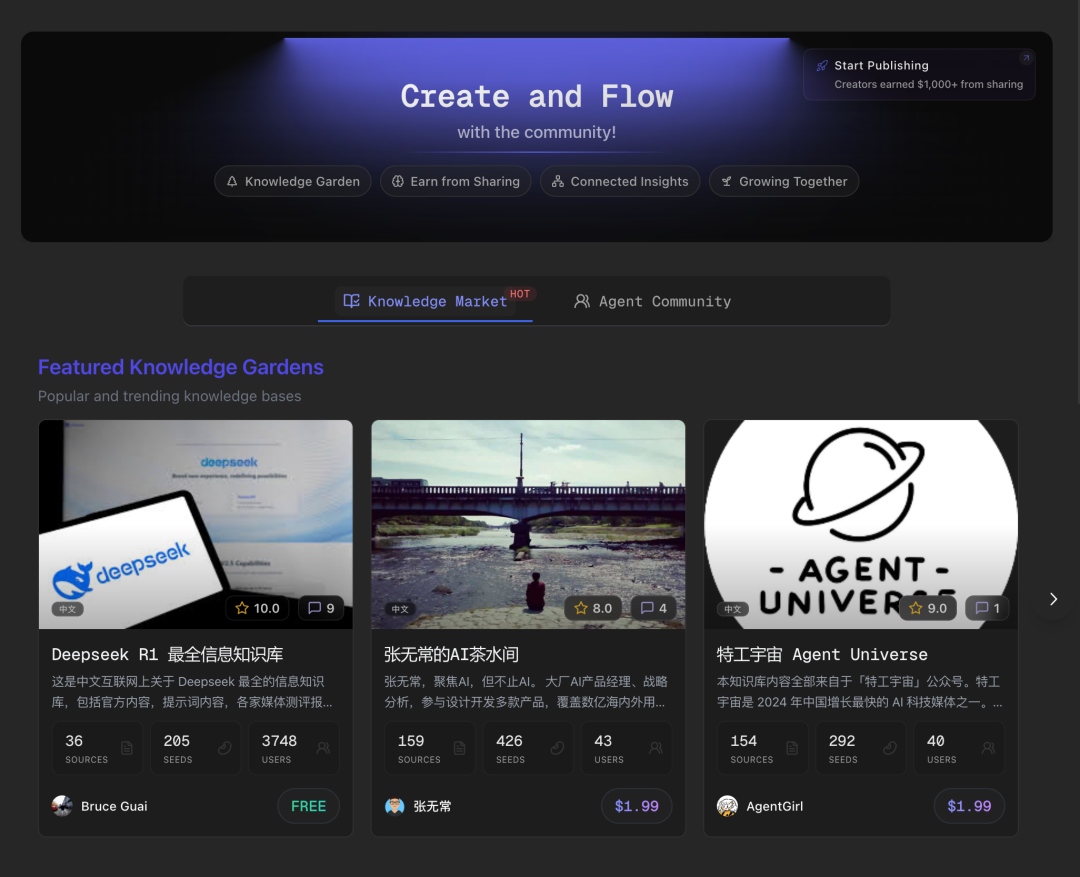Viewport: 1080px width, 877px height.
Task: Click the sprout icon in Growing Together
Action: click(x=726, y=181)
